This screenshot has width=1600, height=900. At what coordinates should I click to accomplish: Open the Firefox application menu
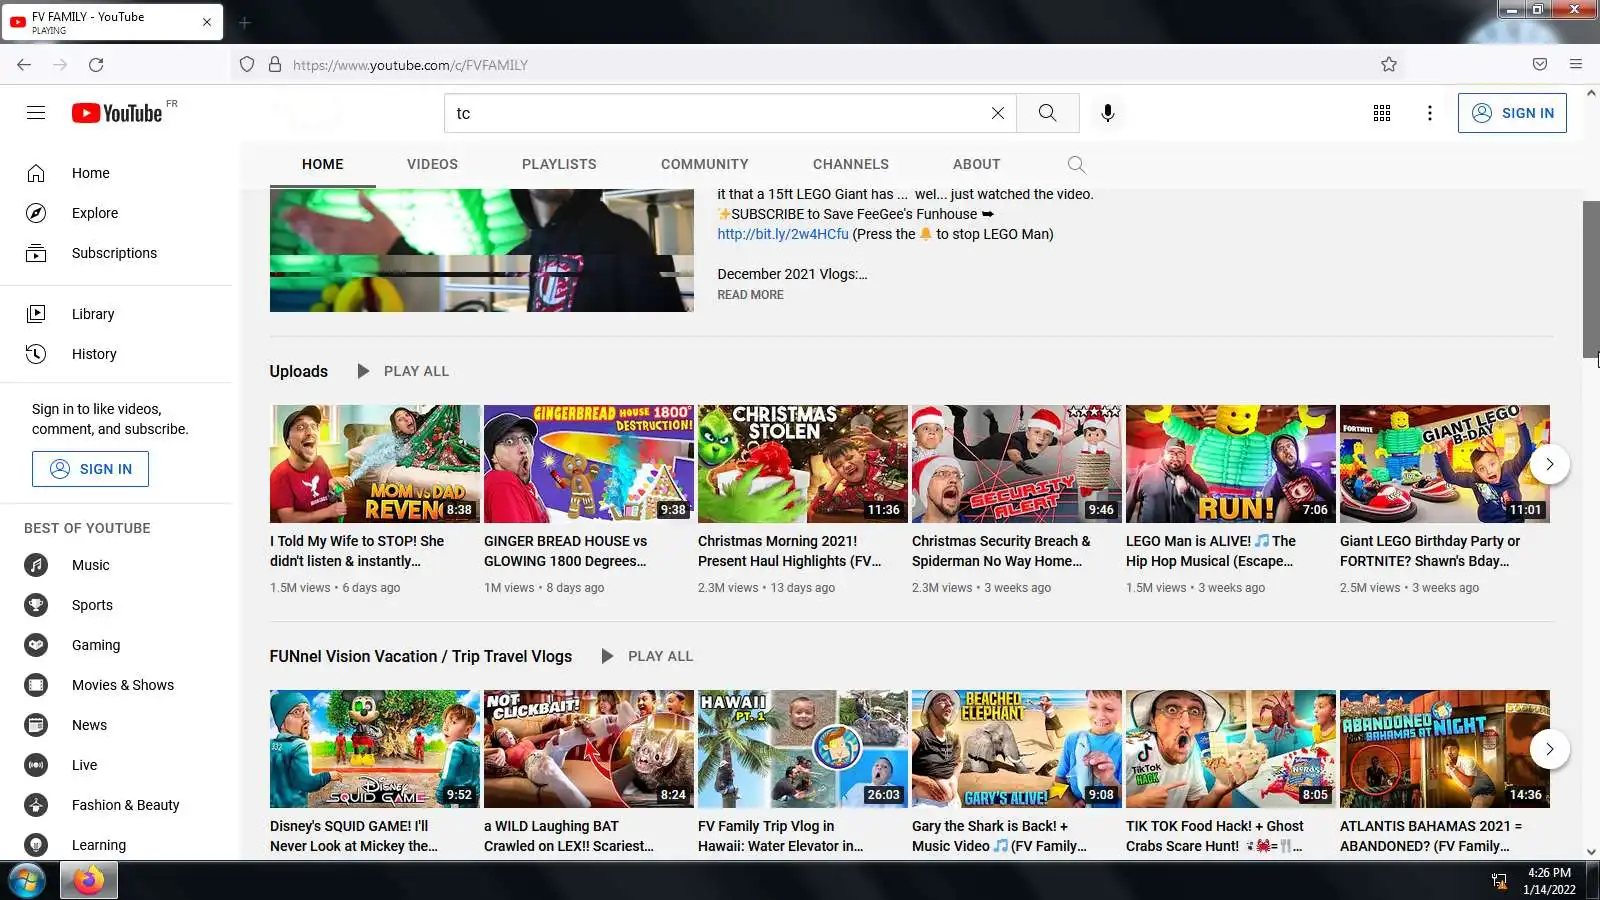click(x=1576, y=65)
